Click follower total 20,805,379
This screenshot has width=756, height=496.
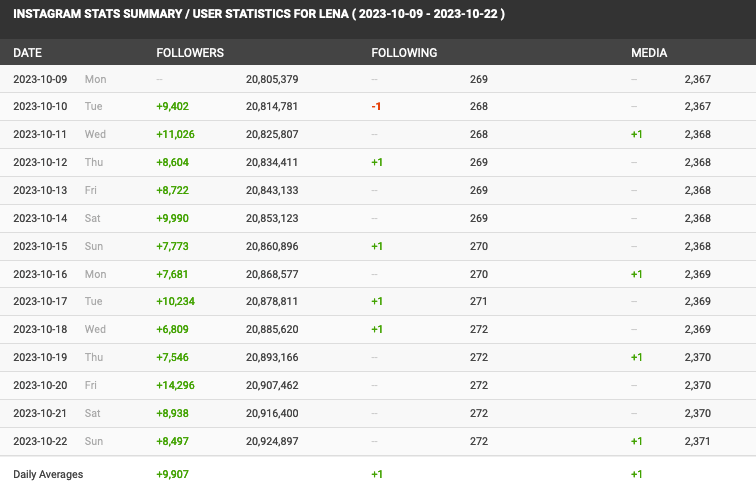pos(272,79)
